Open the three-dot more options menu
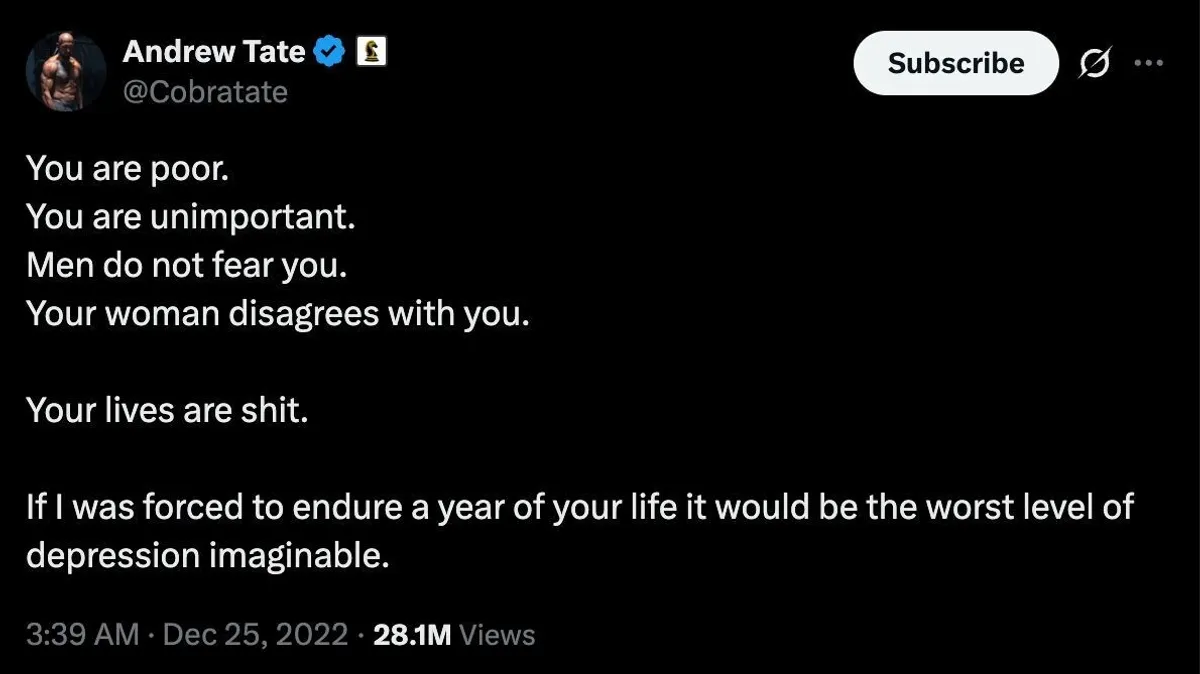Viewport: 1200px width, 674px height. point(1149,62)
